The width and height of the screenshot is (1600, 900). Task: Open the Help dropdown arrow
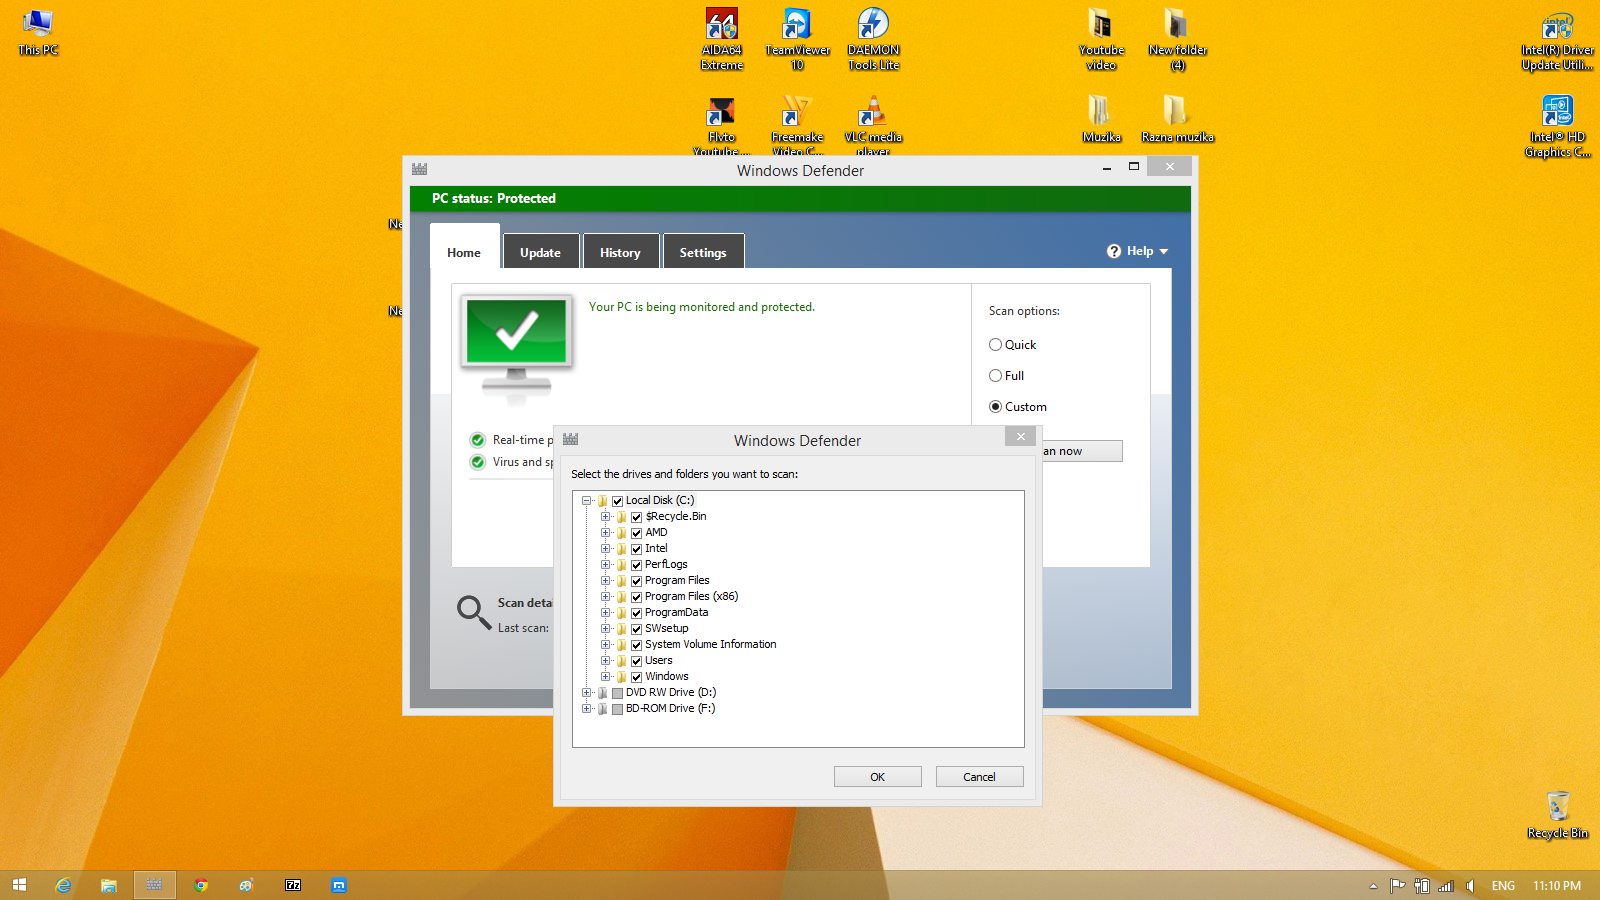(x=1164, y=252)
